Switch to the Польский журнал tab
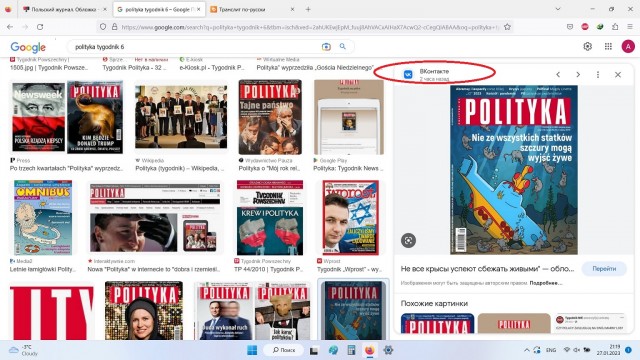The image size is (640, 360). point(64,9)
